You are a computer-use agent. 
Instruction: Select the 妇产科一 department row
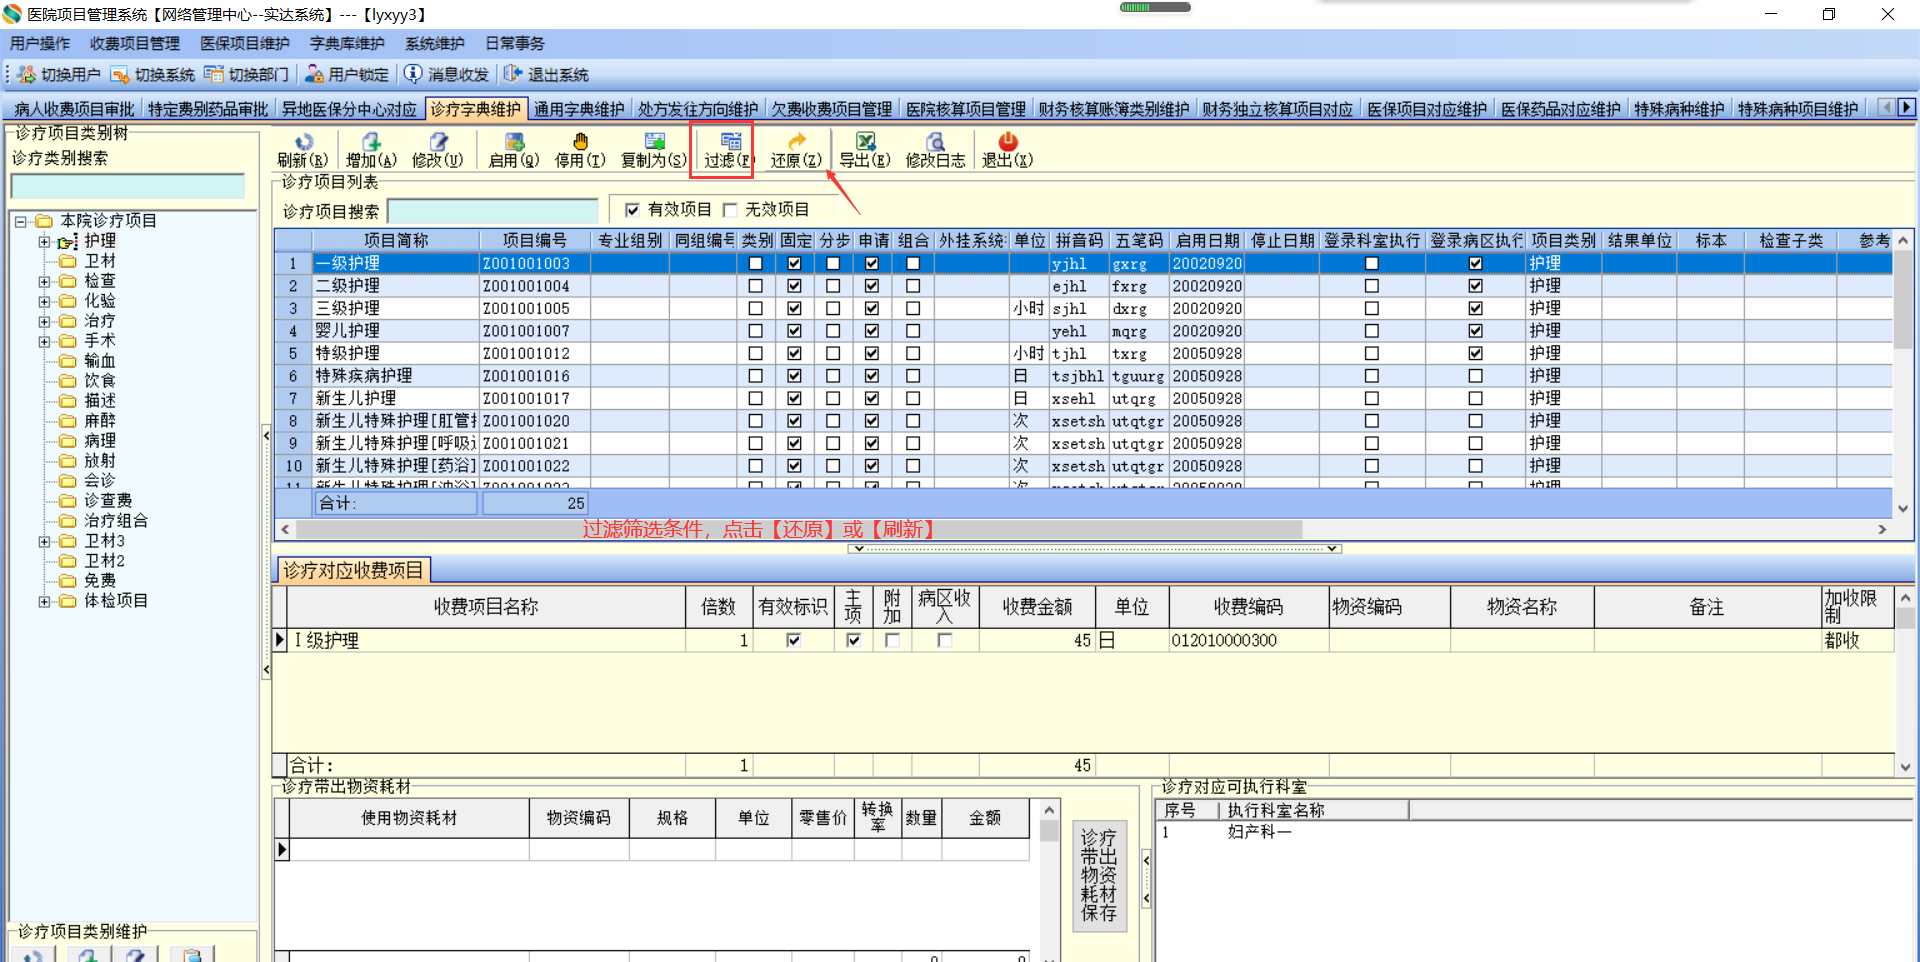click(1259, 832)
